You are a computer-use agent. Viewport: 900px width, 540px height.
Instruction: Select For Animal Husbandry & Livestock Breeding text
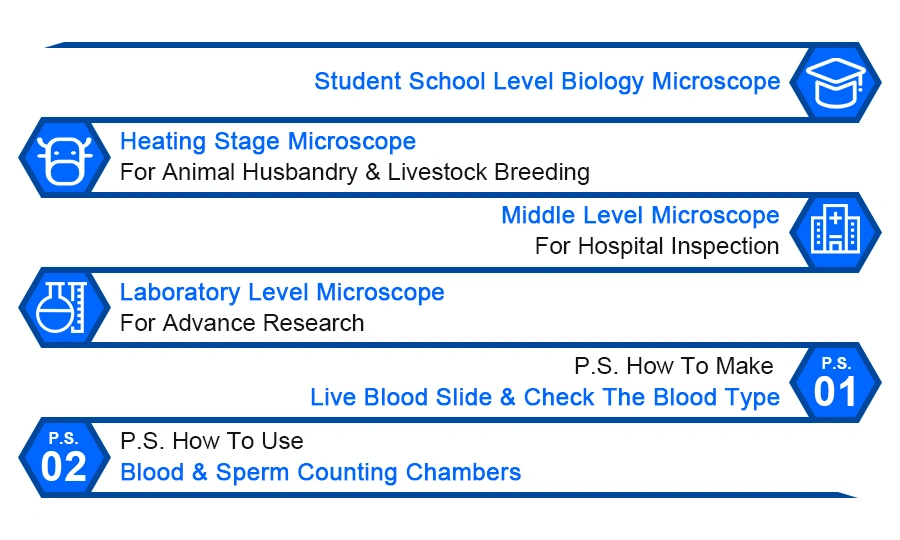(355, 172)
